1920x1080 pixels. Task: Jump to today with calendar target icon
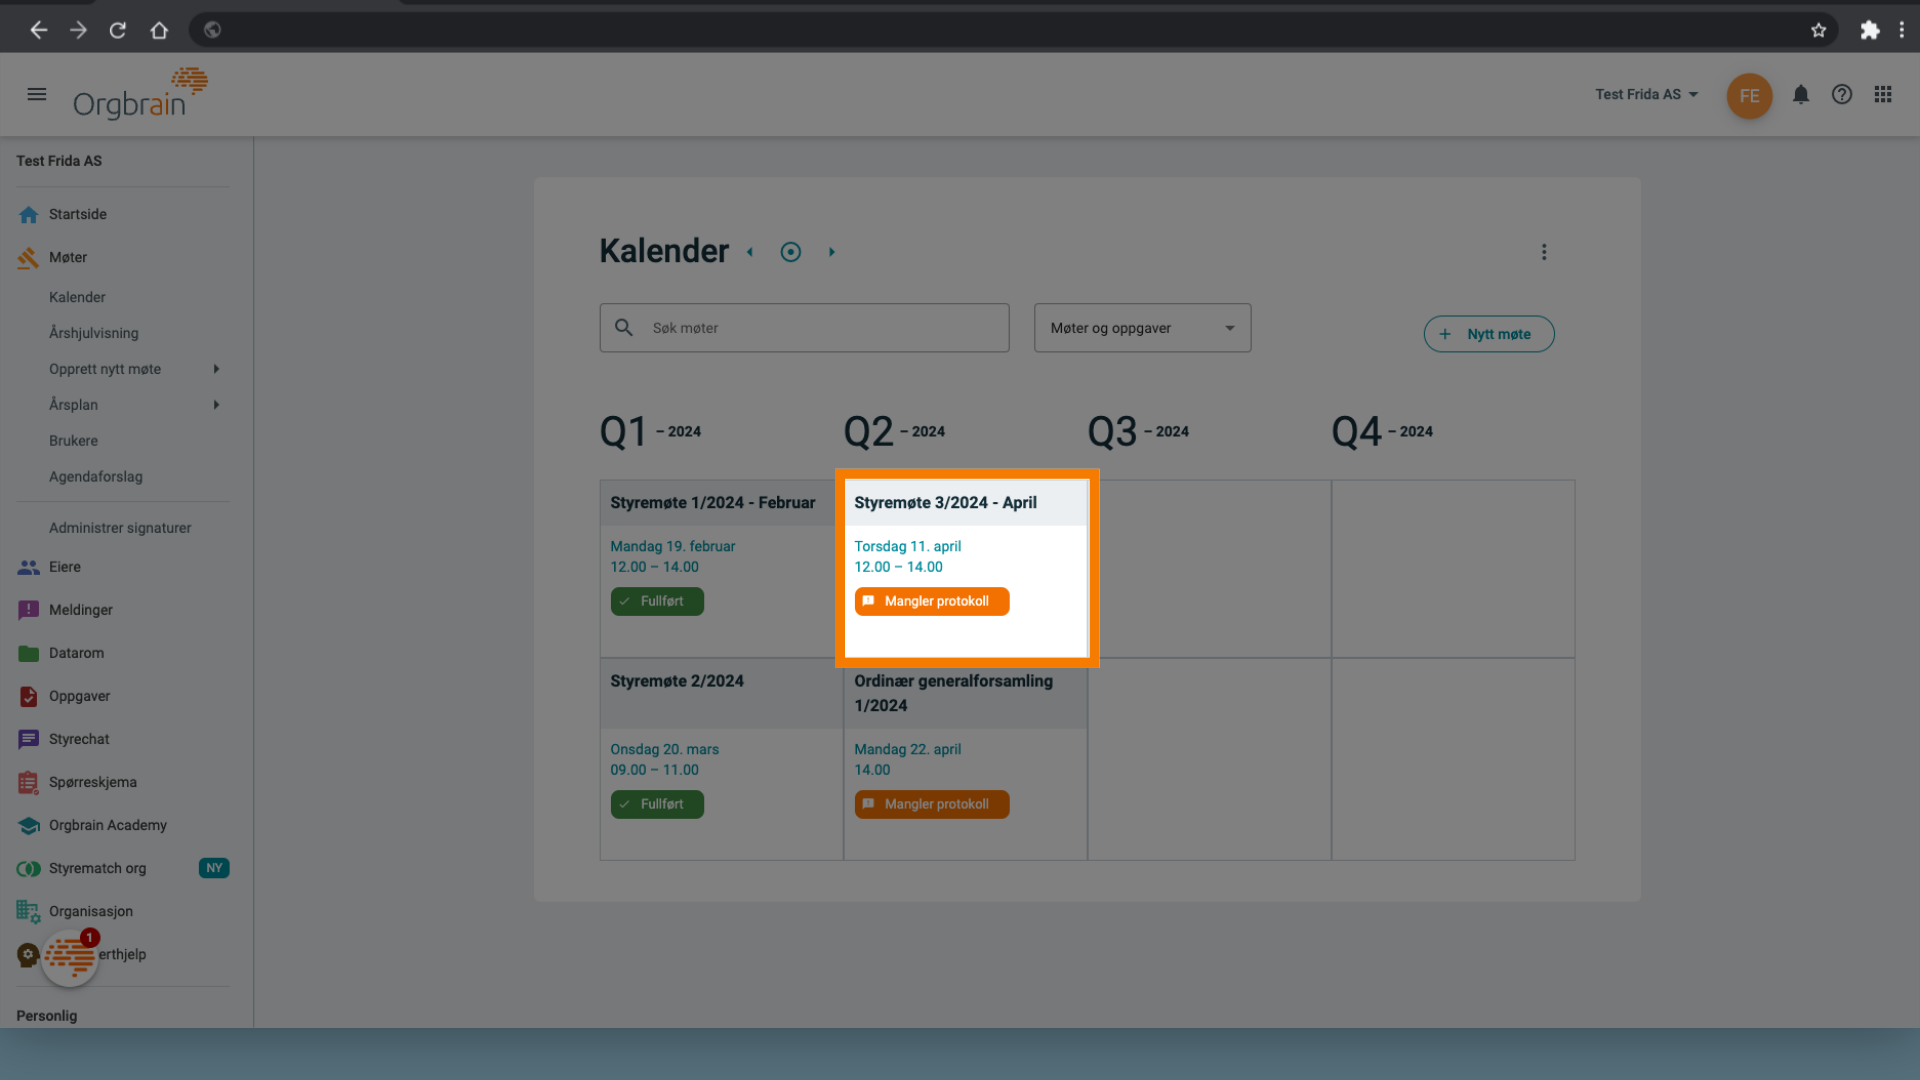(790, 252)
